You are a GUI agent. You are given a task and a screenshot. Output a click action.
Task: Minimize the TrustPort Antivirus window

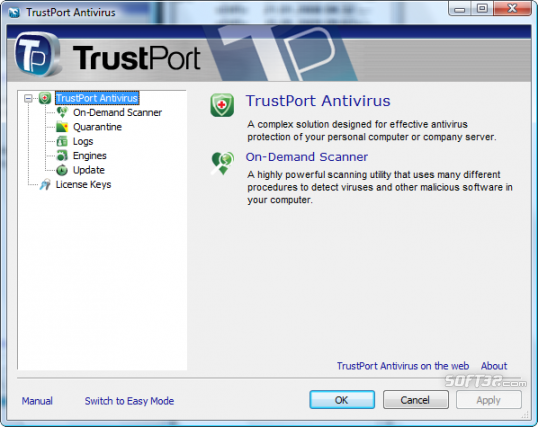click(460, 9)
